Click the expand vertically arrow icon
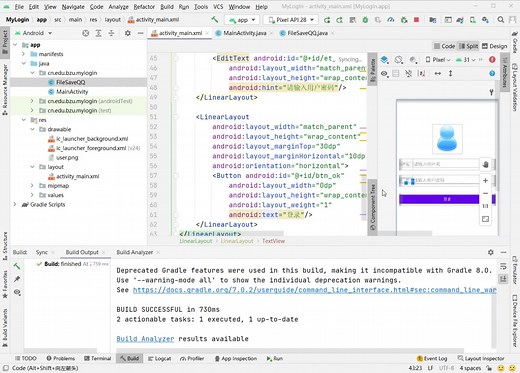The width and height of the screenshot is (520, 373). click(450, 73)
